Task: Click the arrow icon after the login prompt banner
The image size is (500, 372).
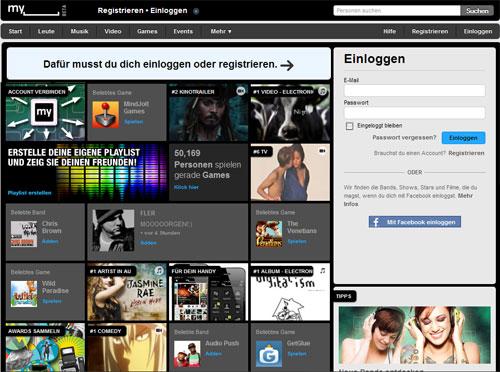Action: (287, 65)
